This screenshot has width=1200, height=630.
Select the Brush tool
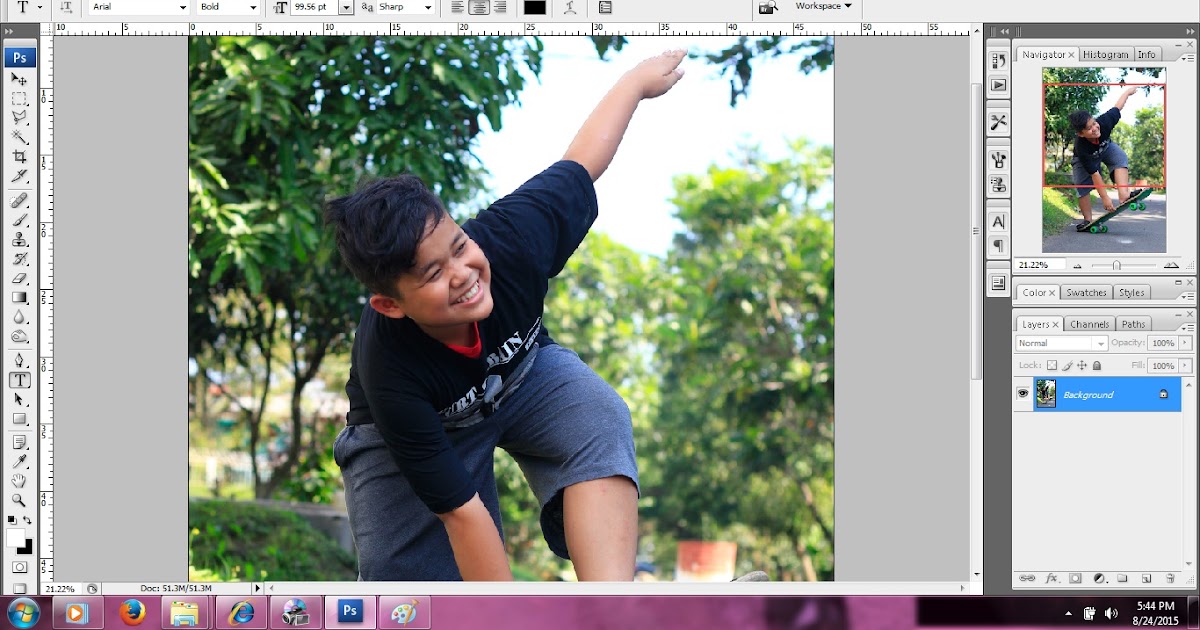coord(19,220)
